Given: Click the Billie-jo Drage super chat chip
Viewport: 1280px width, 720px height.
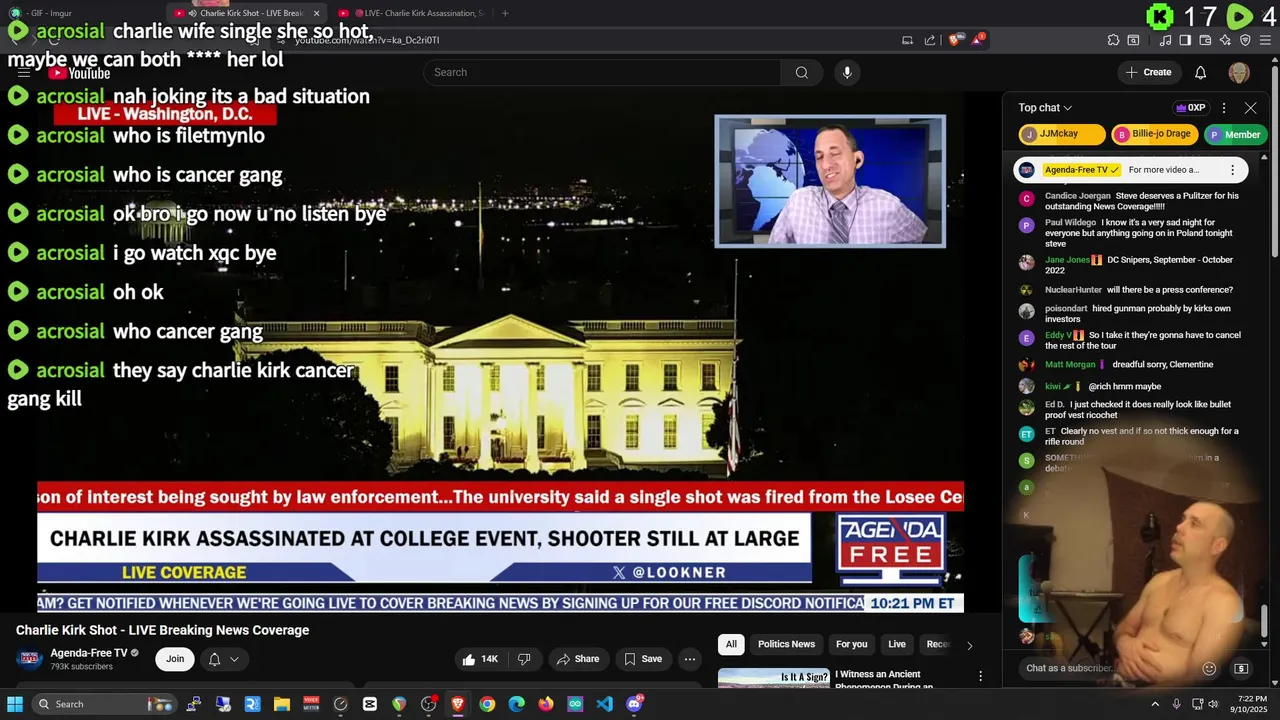Looking at the screenshot, I should point(1155,134).
